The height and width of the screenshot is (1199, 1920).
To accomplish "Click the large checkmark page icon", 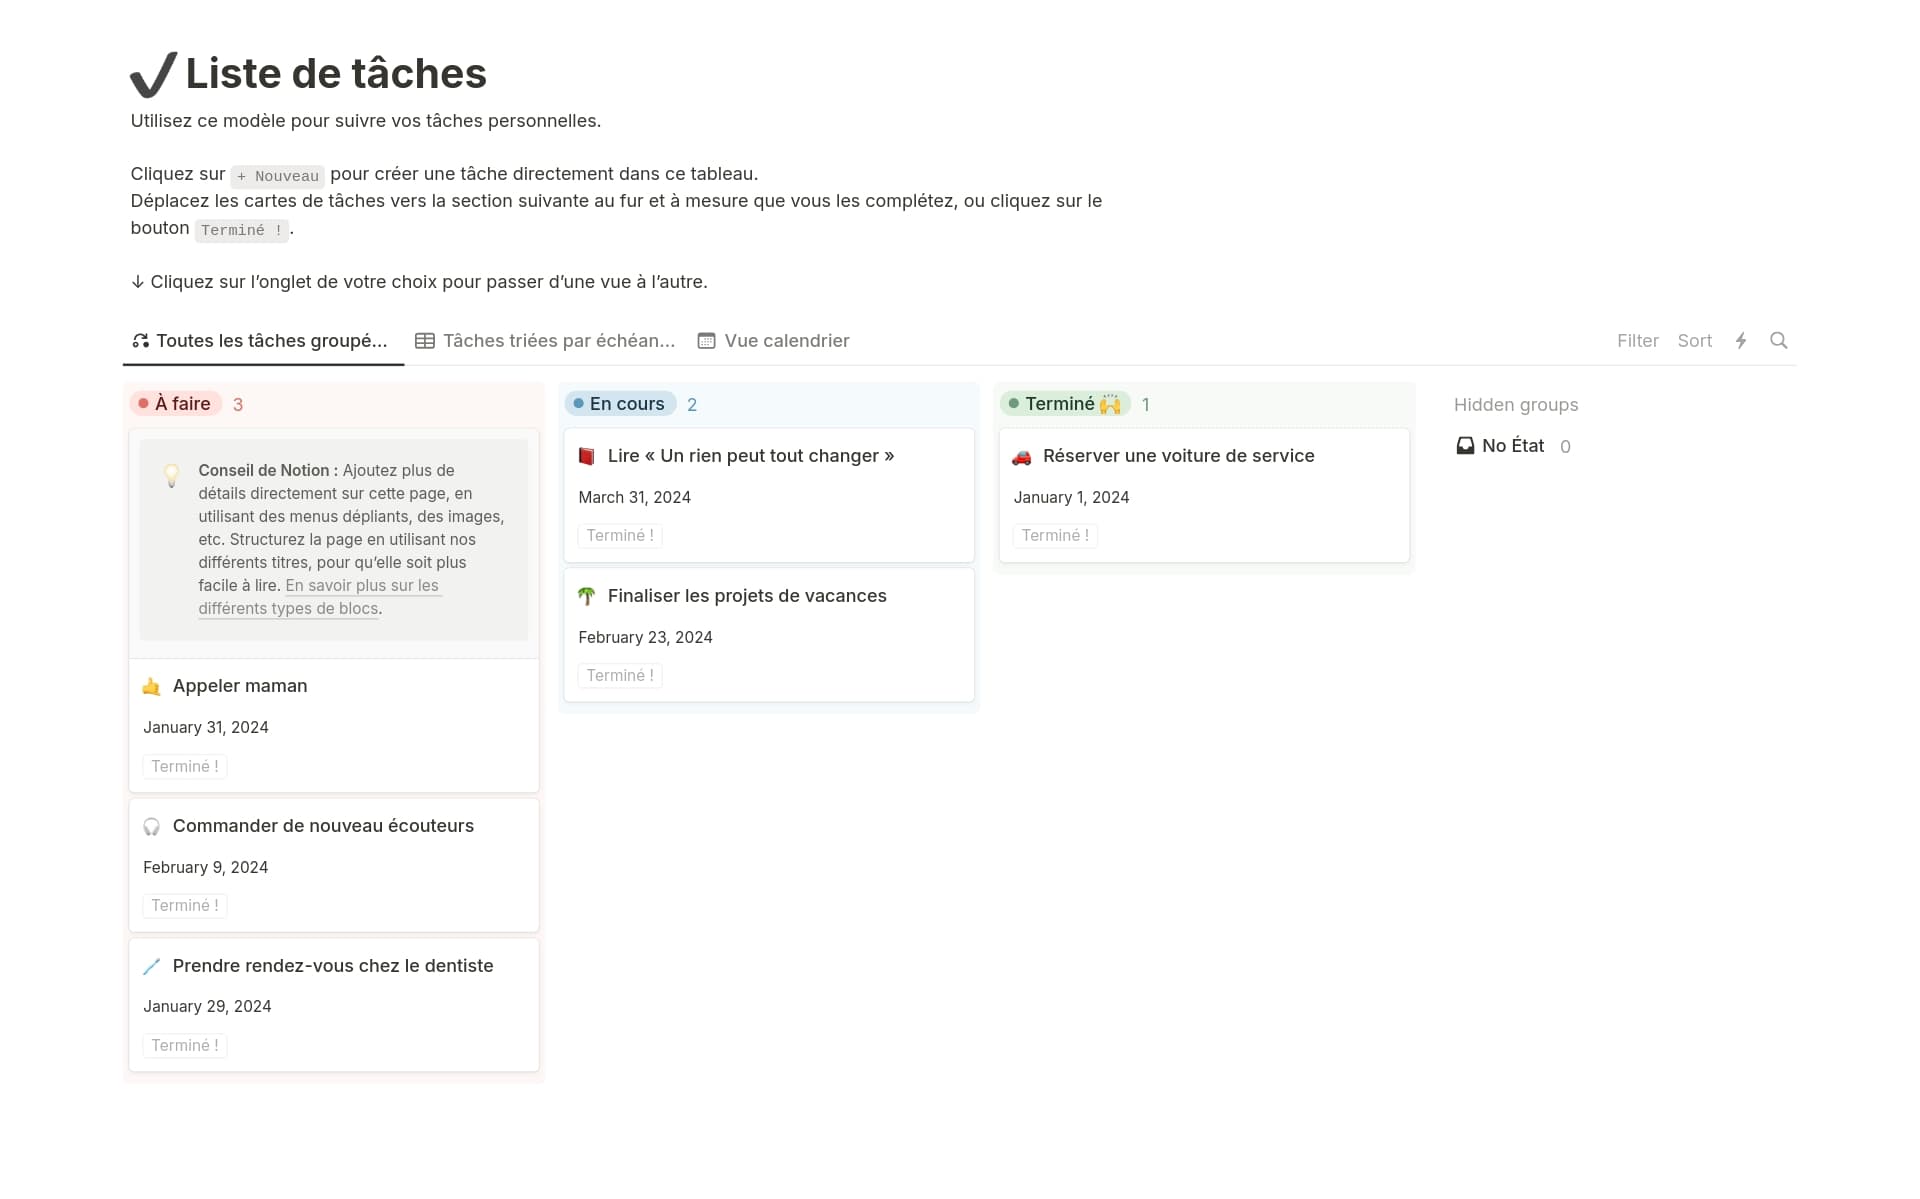I will (x=154, y=75).
